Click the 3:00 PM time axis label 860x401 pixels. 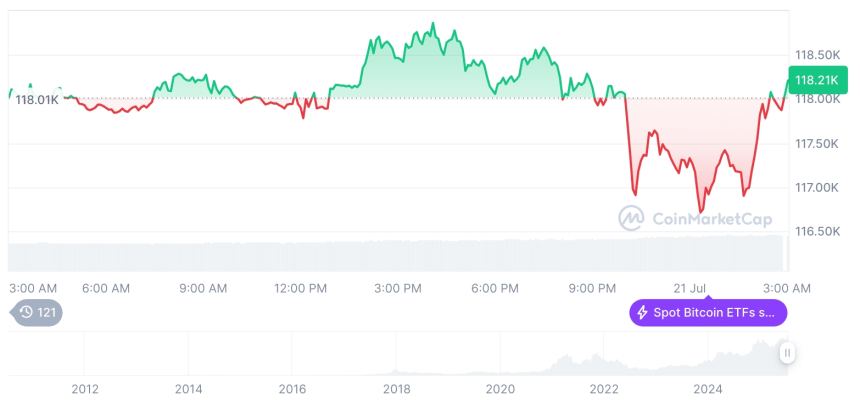398,288
